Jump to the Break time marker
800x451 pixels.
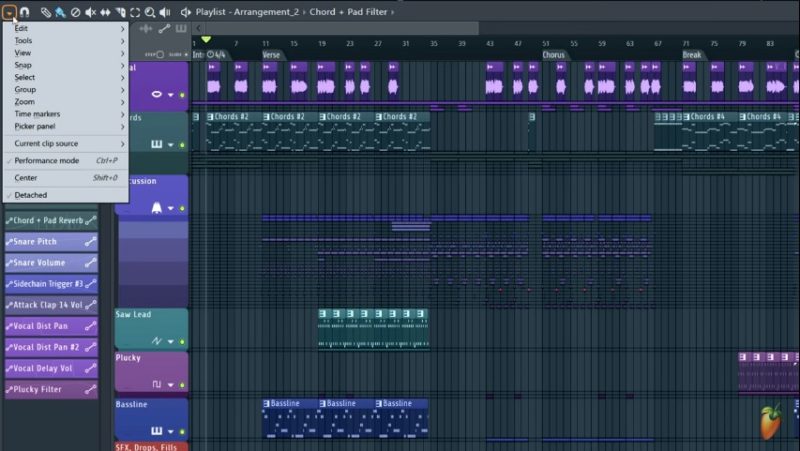(692, 55)
